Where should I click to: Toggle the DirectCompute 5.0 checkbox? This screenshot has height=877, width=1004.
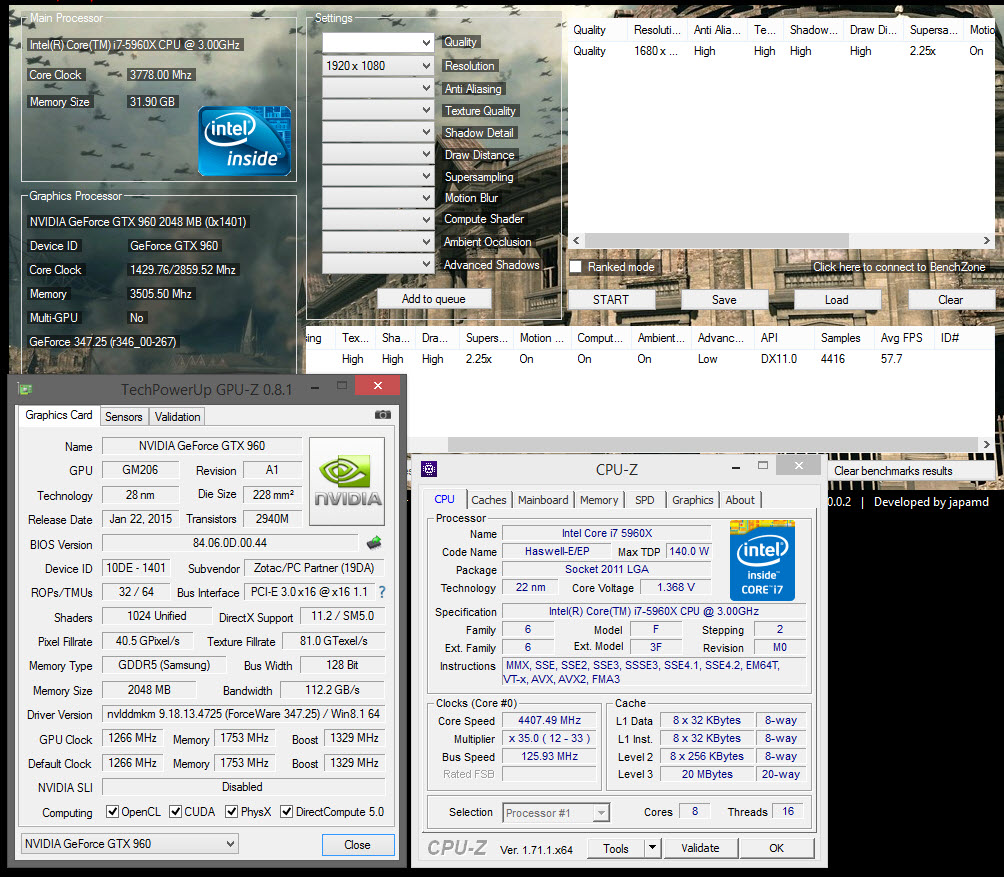286,812
